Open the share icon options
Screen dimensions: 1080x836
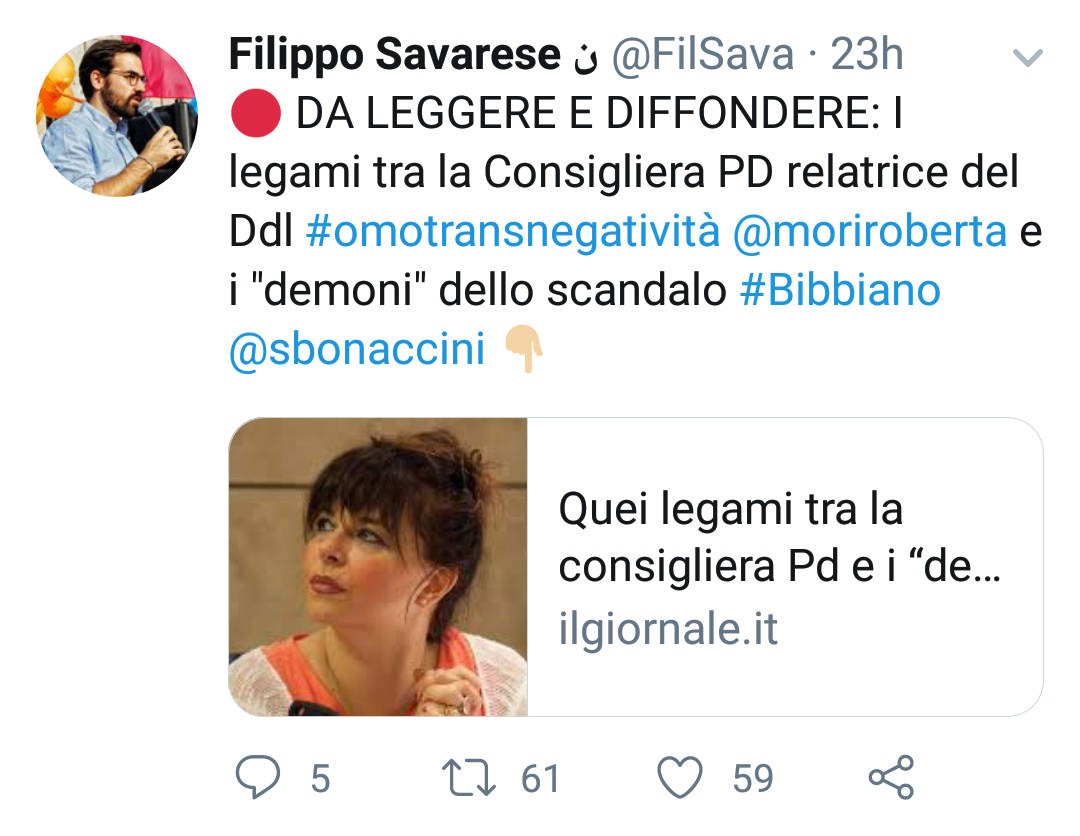coord(891,777)
